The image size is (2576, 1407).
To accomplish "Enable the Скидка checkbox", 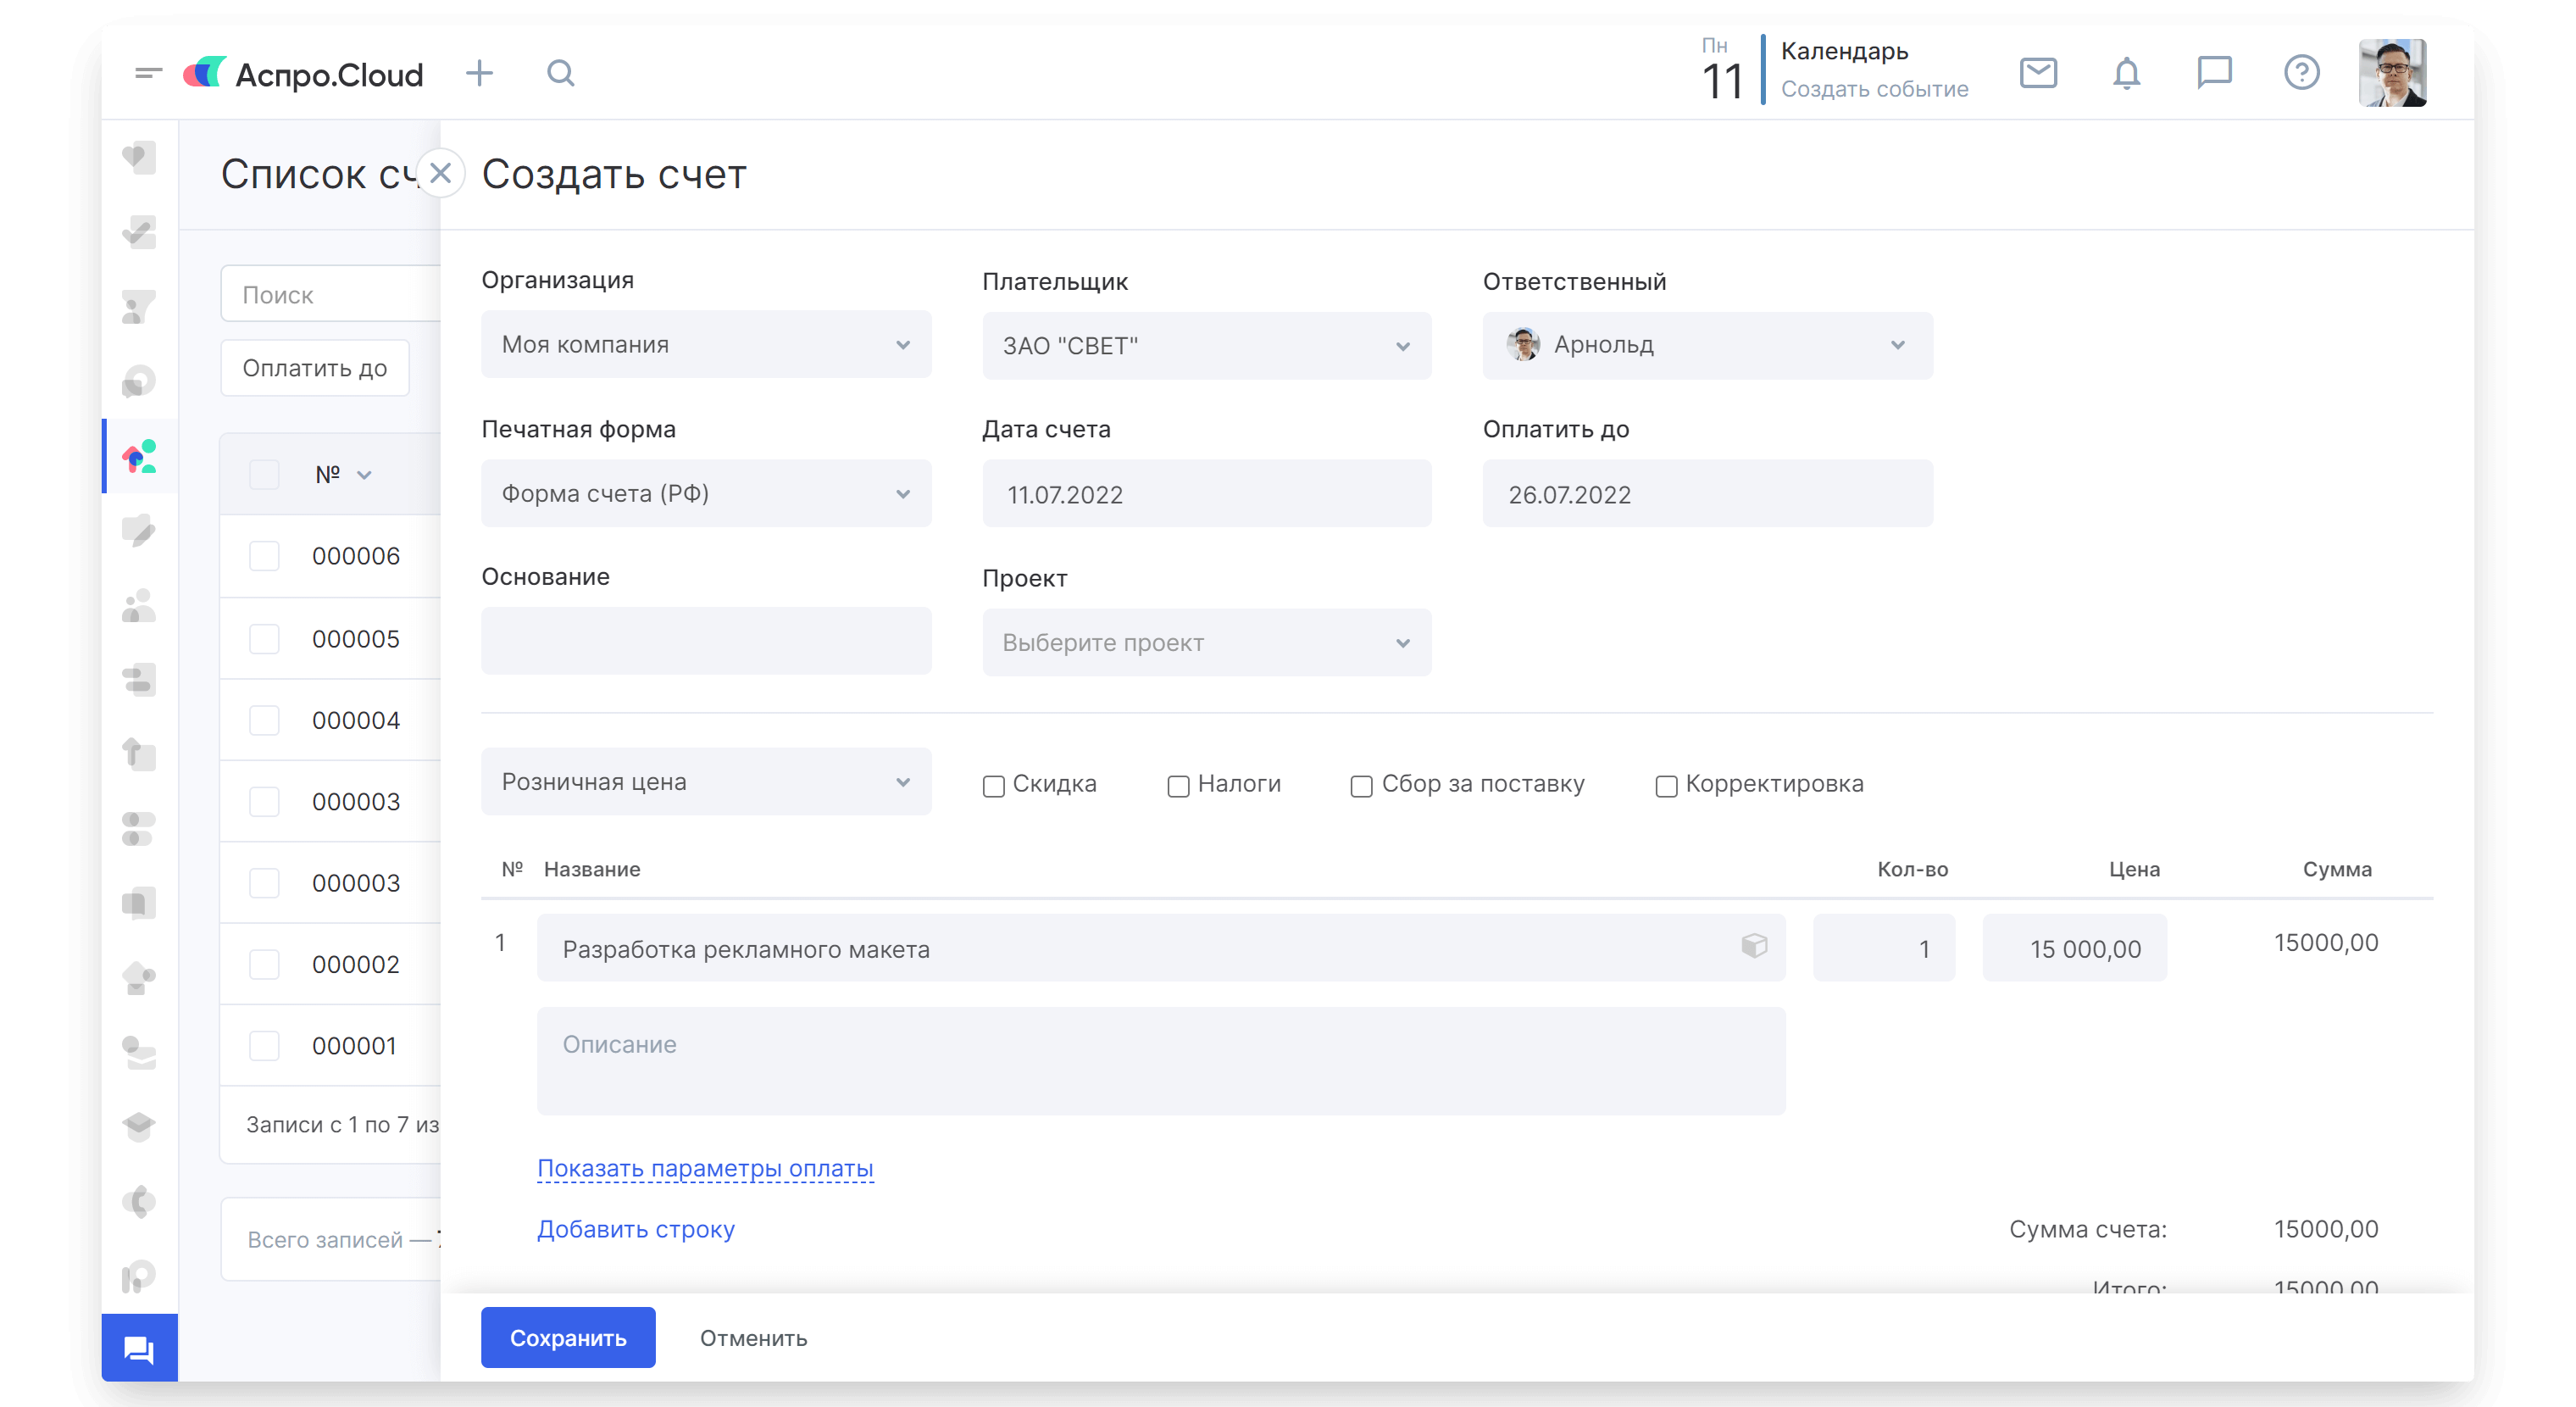I will (x=993, y=786).
